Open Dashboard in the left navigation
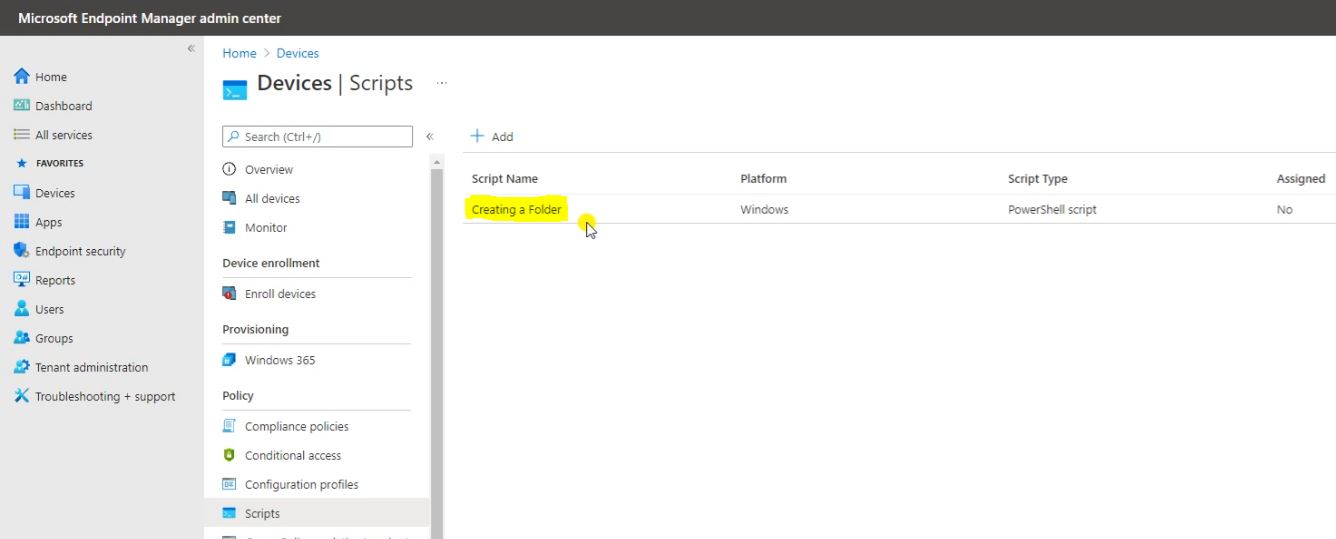 pyautogui.click(x=63, y=106)
